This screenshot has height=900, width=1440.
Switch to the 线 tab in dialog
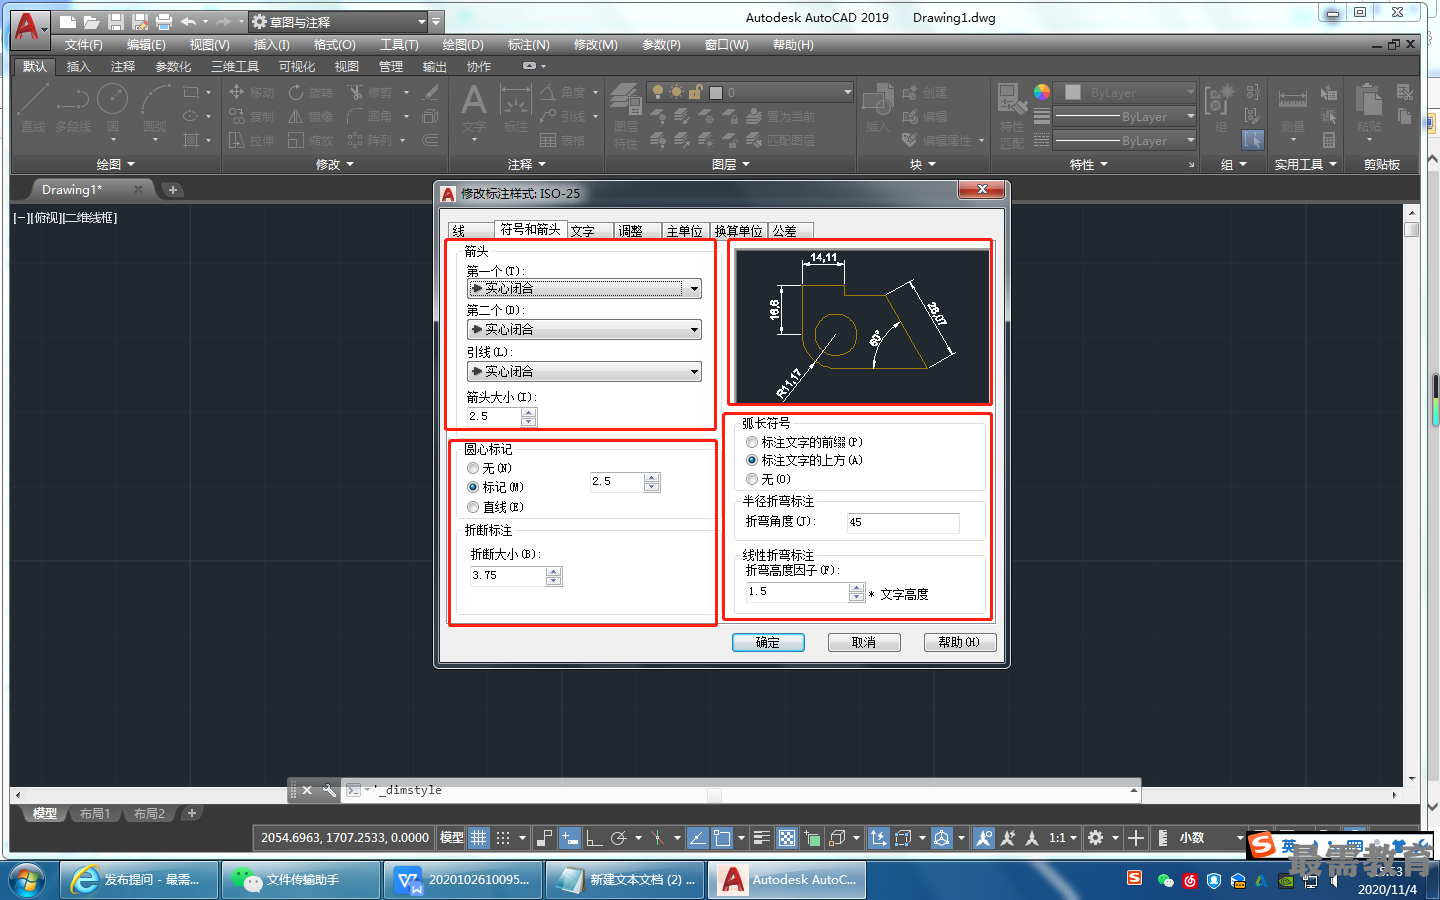(471, 231)
